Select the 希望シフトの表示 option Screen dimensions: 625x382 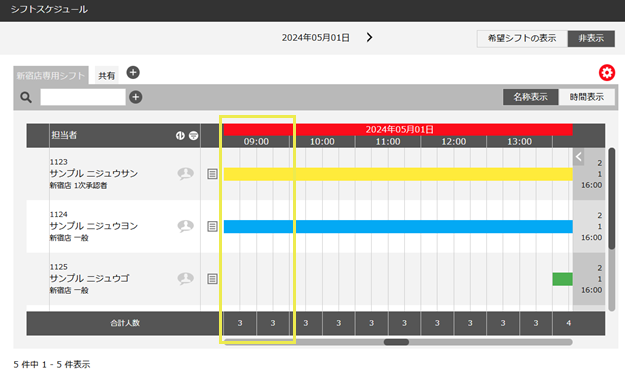(522, 38)
